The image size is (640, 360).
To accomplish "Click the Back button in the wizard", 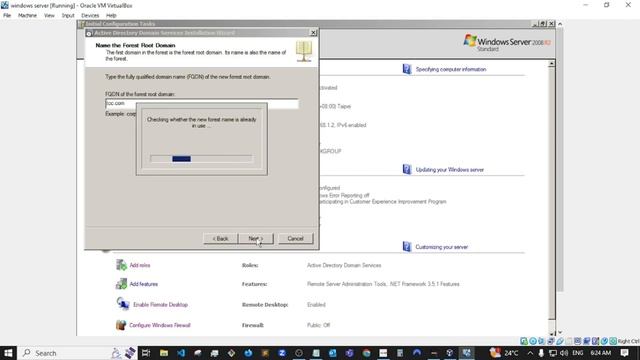I will click(x=220, y=238).
